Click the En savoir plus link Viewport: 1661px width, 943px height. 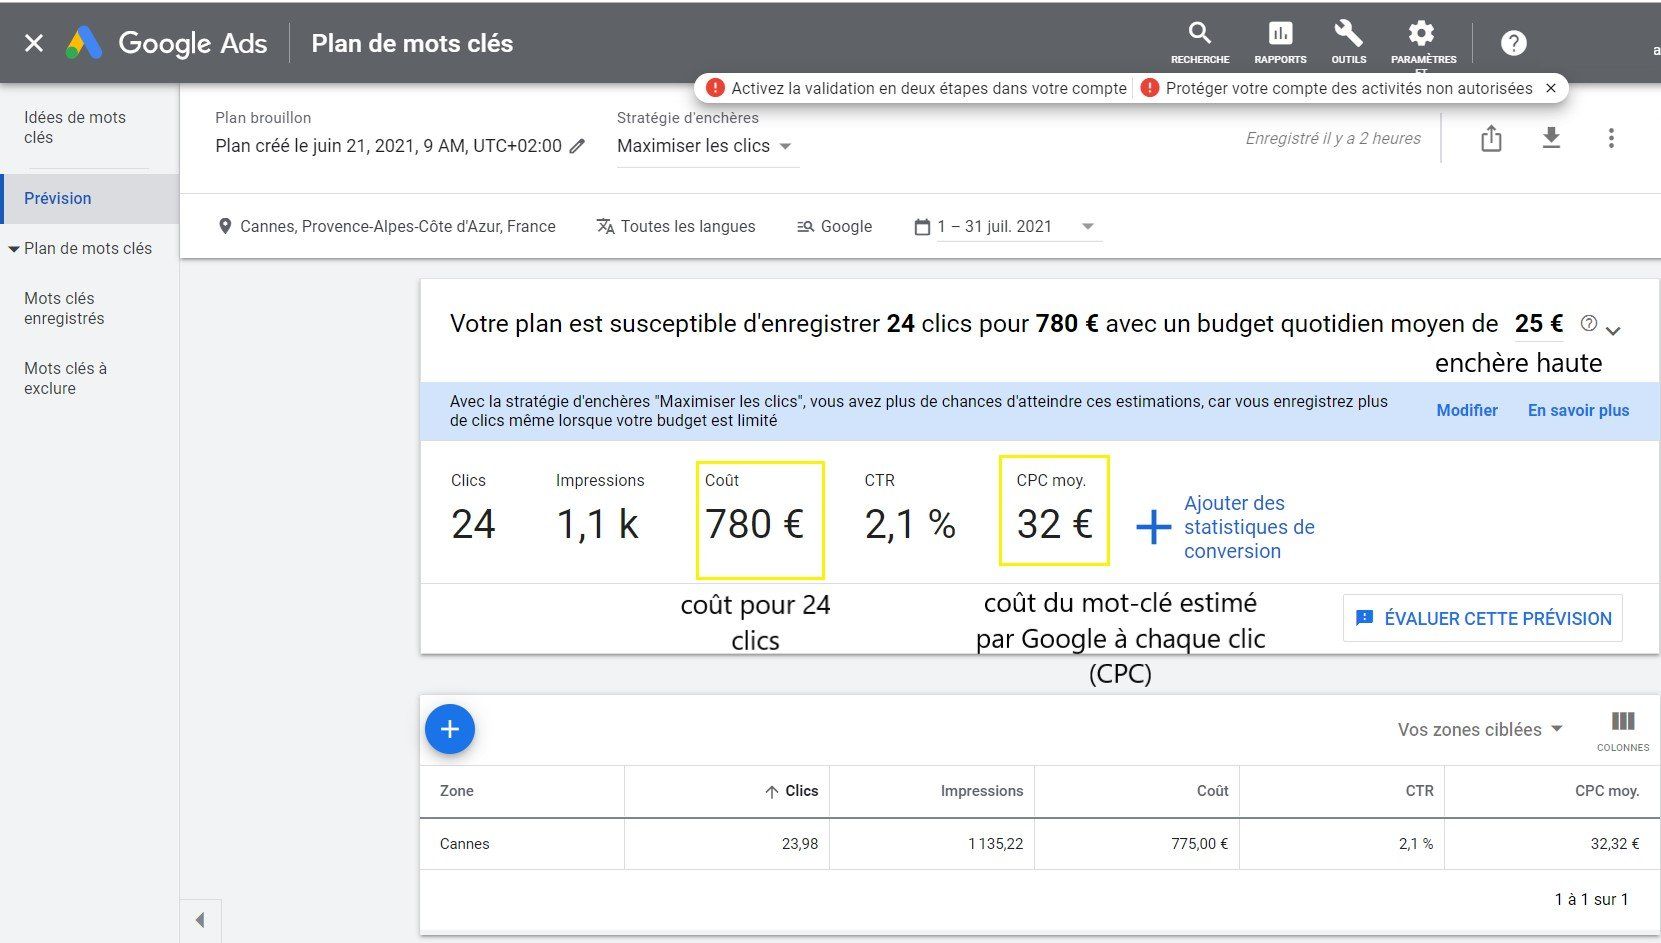(1578, 410)
